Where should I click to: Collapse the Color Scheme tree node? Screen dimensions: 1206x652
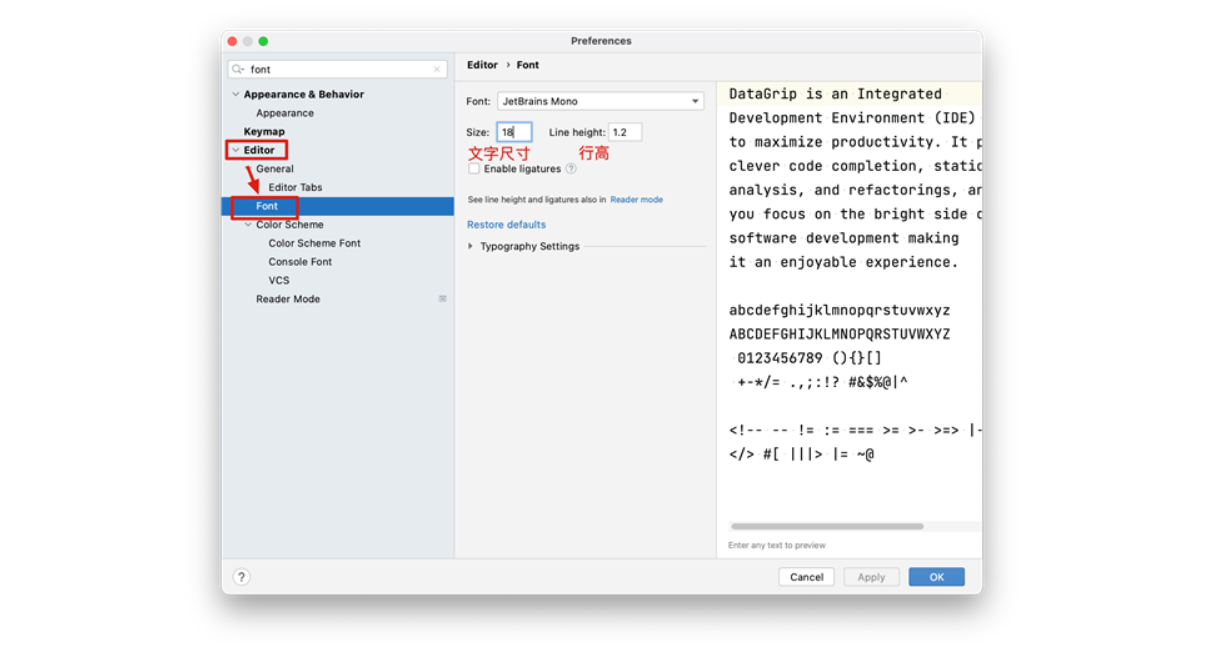point(249,225)
